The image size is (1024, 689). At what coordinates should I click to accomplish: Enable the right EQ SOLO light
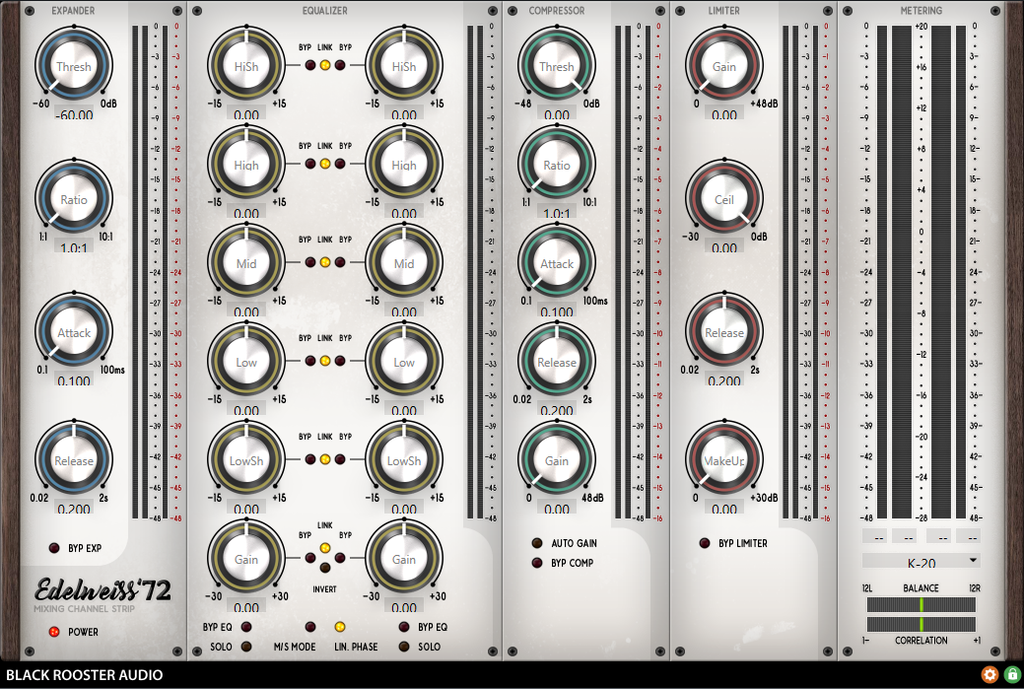pyautogui.click(x=404, y=647)
